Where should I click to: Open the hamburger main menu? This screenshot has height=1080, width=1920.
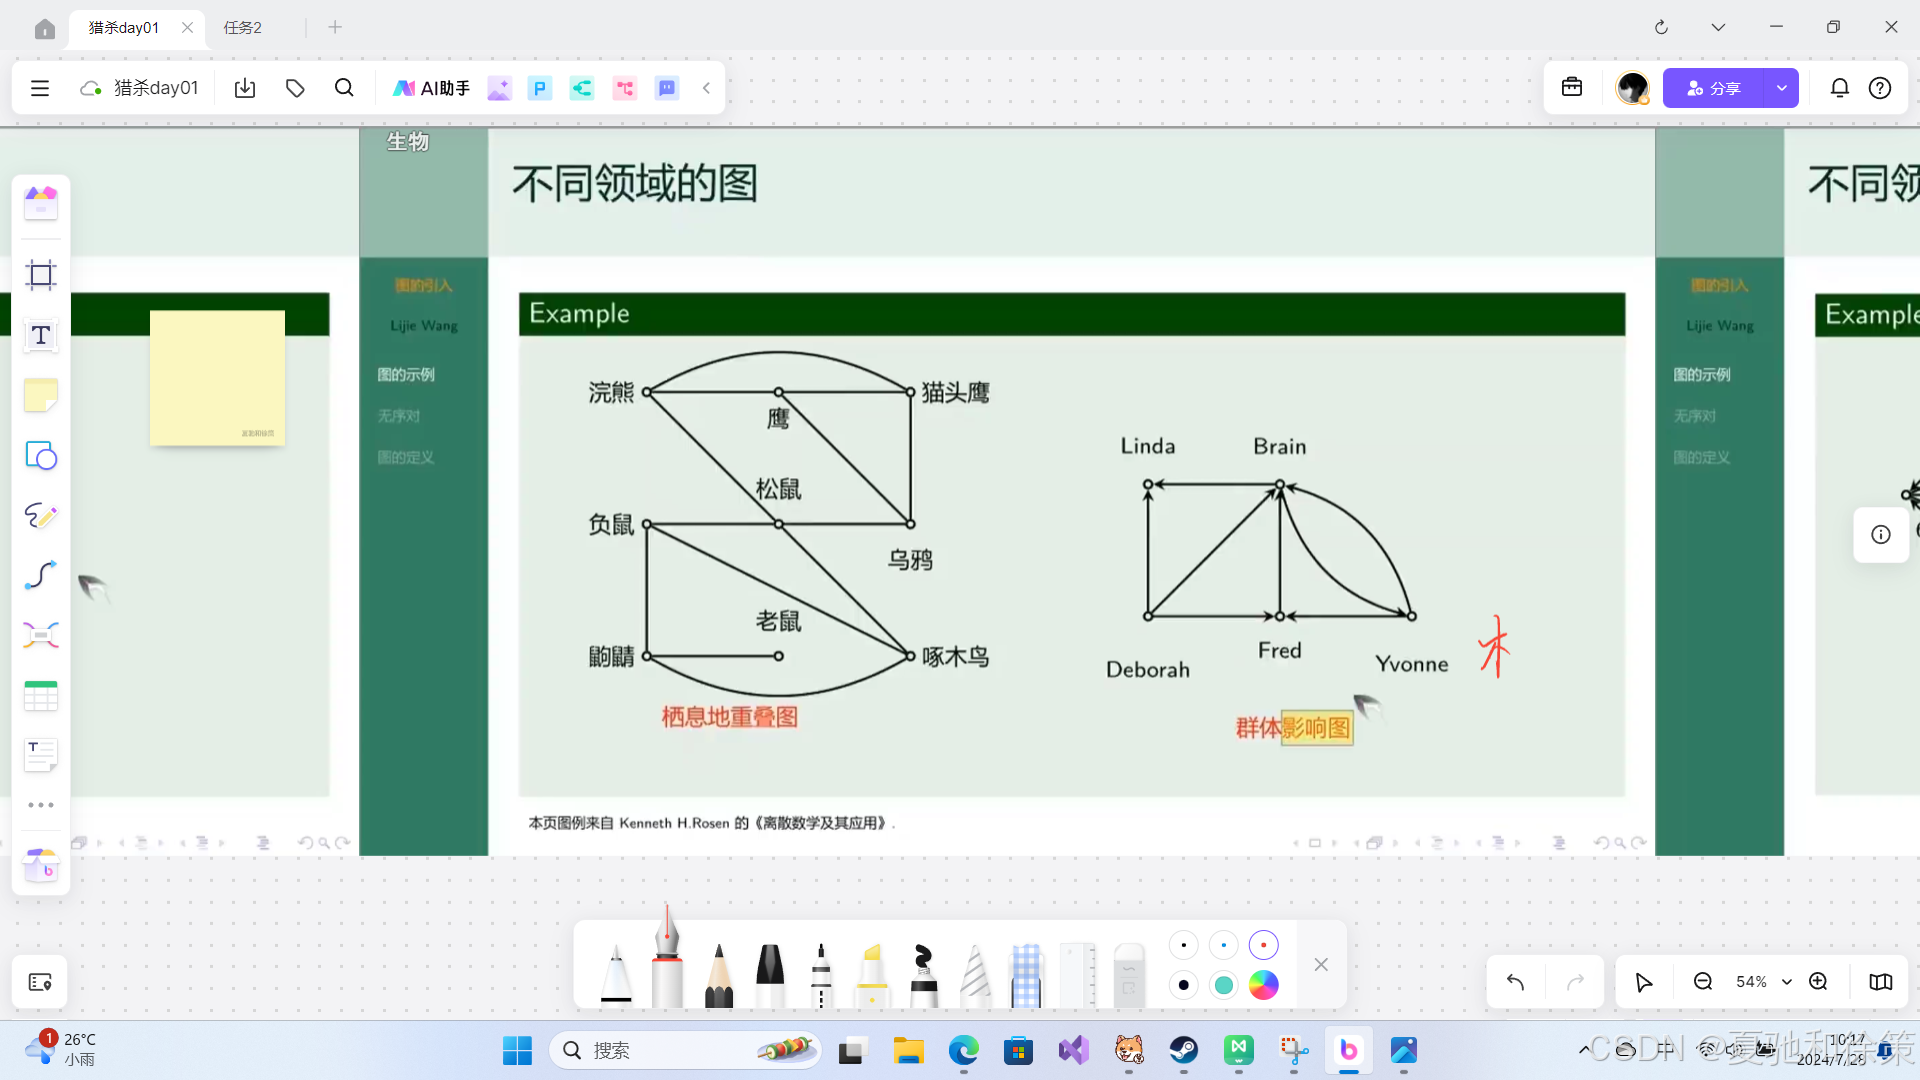click(x=40, y=88)
